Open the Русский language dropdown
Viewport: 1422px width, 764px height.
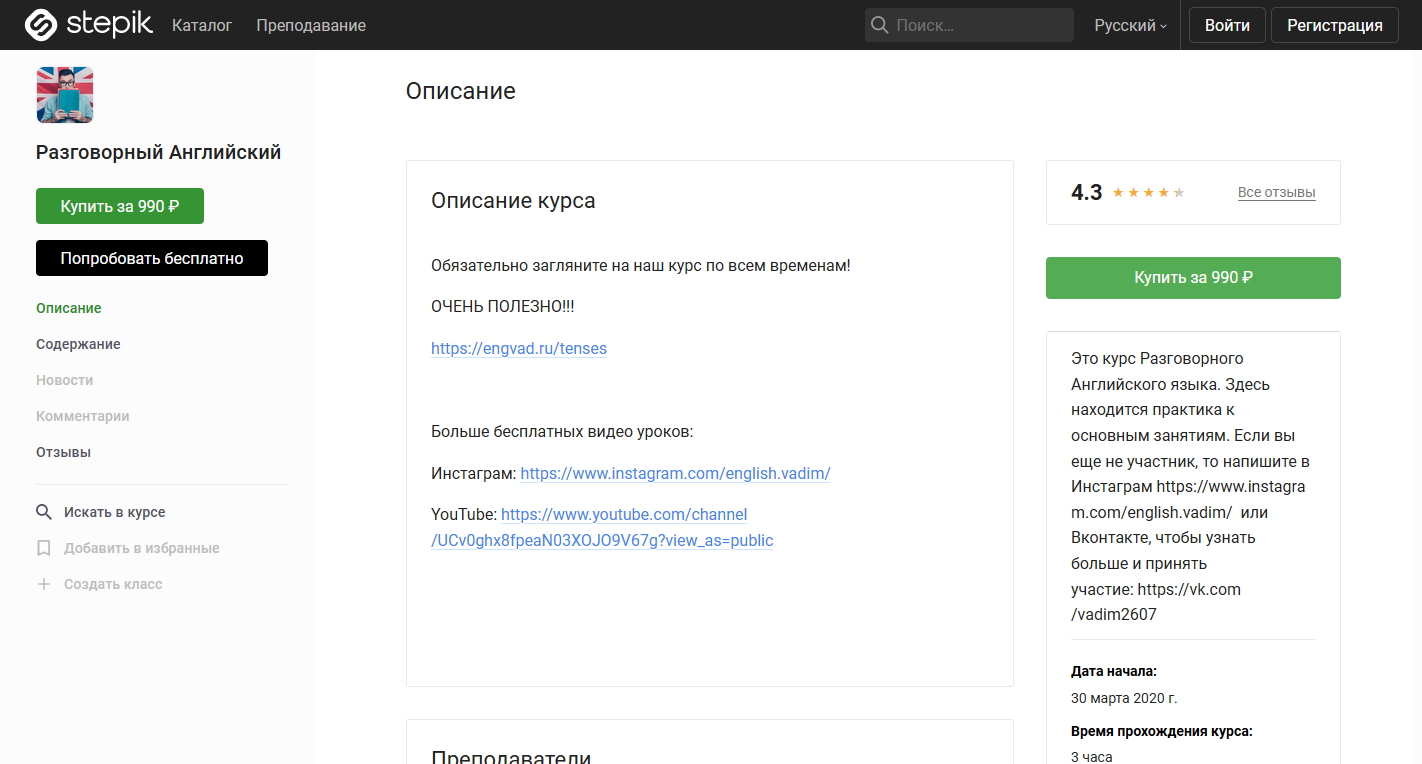pyautogui.click(x=1124, y=25)
